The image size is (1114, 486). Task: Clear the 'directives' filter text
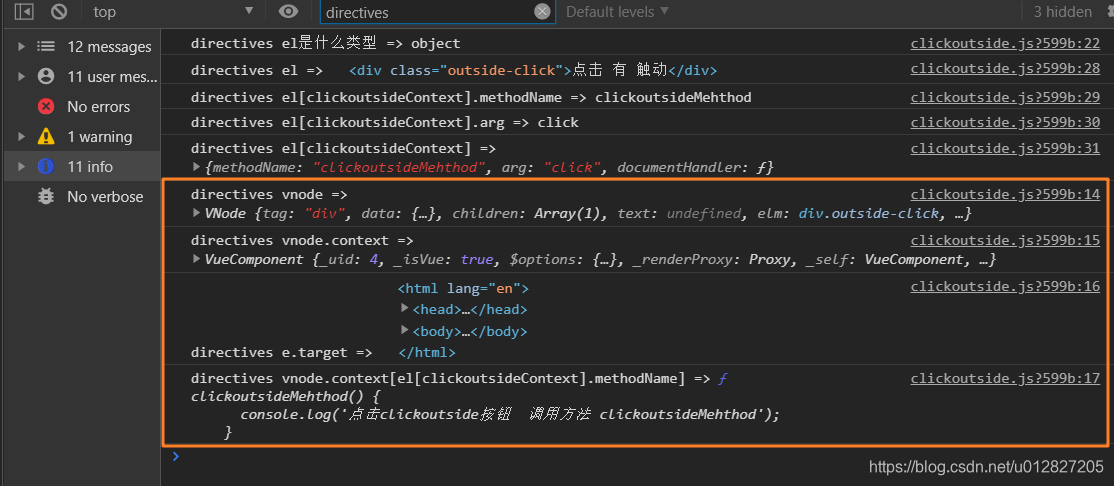[x=542, y=11]
